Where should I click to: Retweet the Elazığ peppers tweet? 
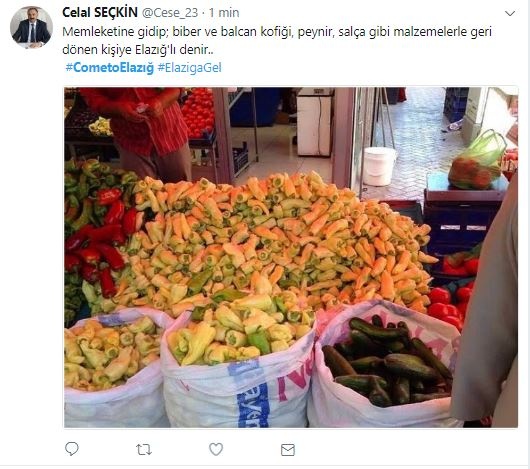click(x=144, y=449)
